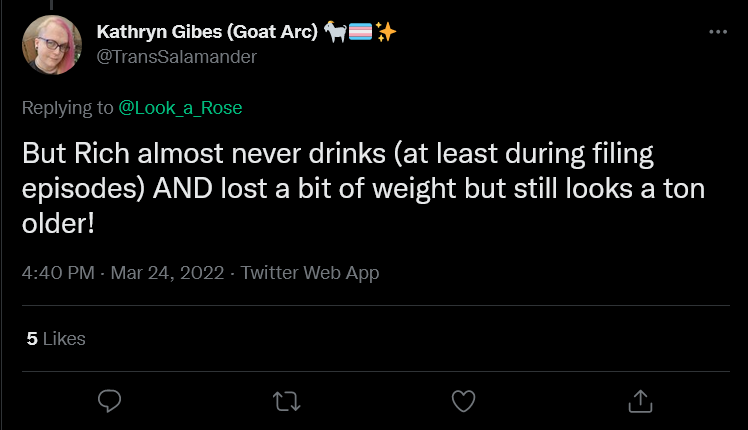
Task: Click the Twitter Web App source label
Action: [310, 273]
